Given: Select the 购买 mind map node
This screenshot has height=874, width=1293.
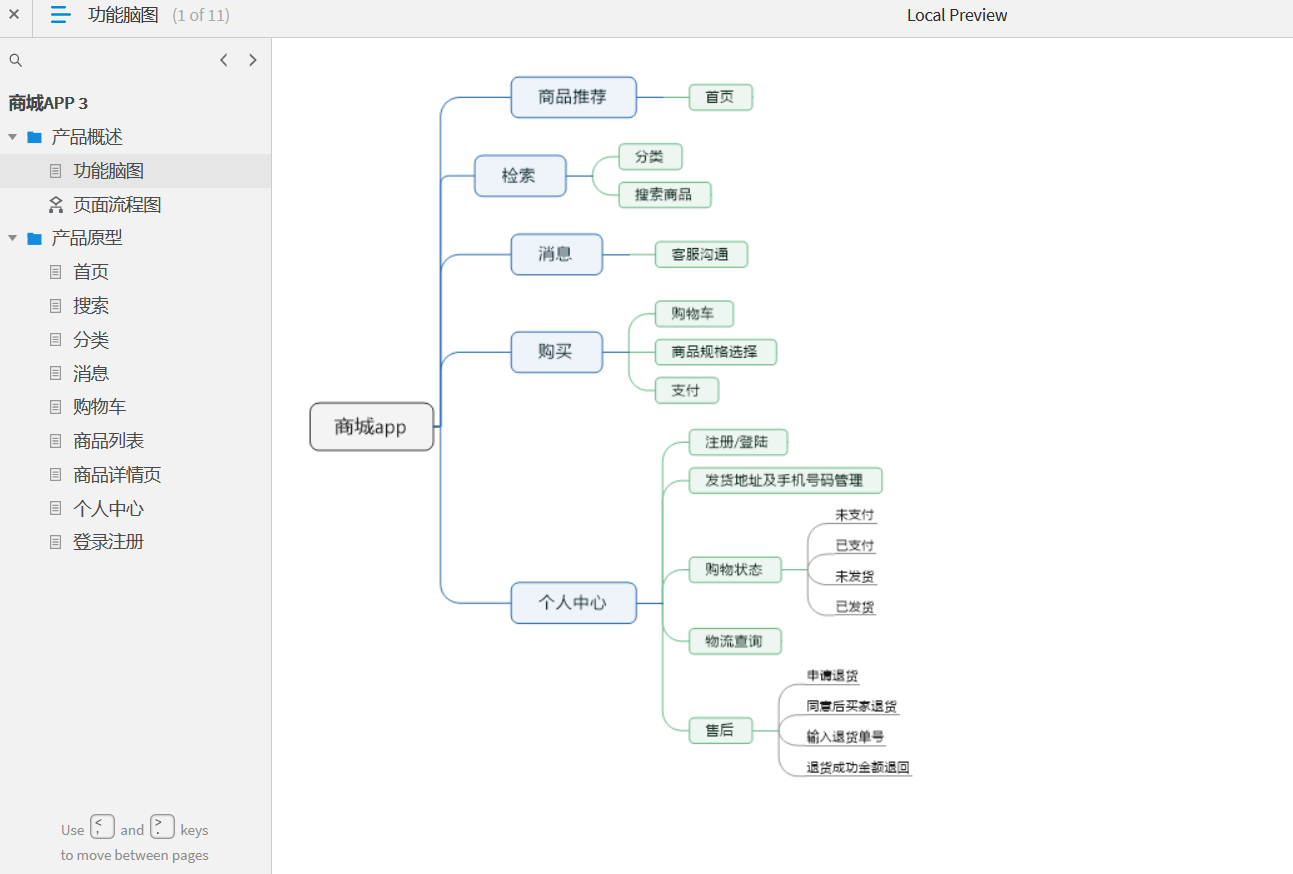Looking at the screenshot, I should [557, 352].
